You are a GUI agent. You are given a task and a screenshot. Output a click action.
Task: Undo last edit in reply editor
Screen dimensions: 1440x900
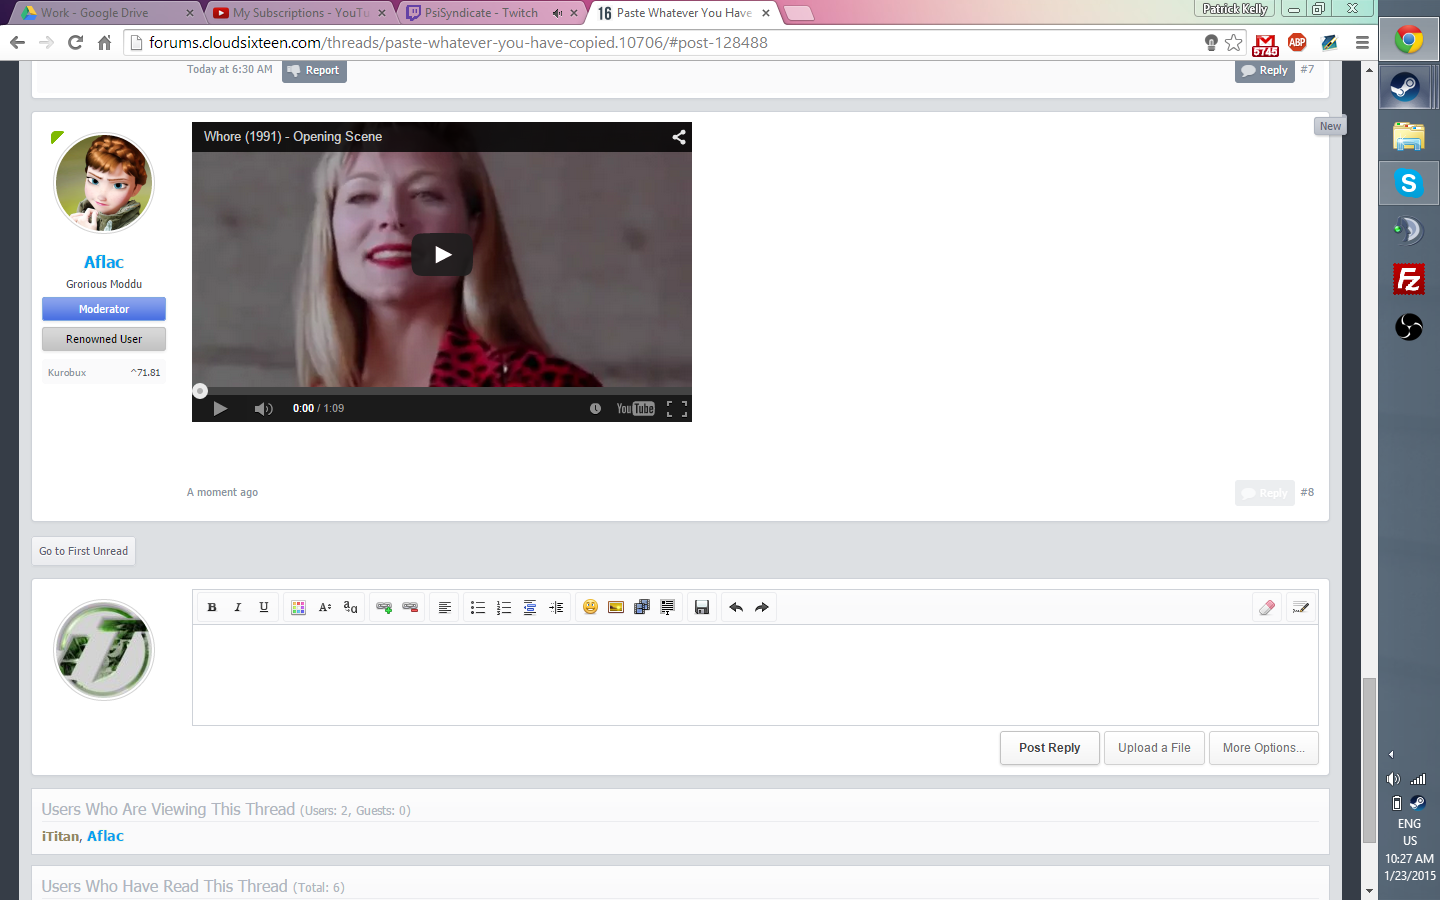pos(736,607)
